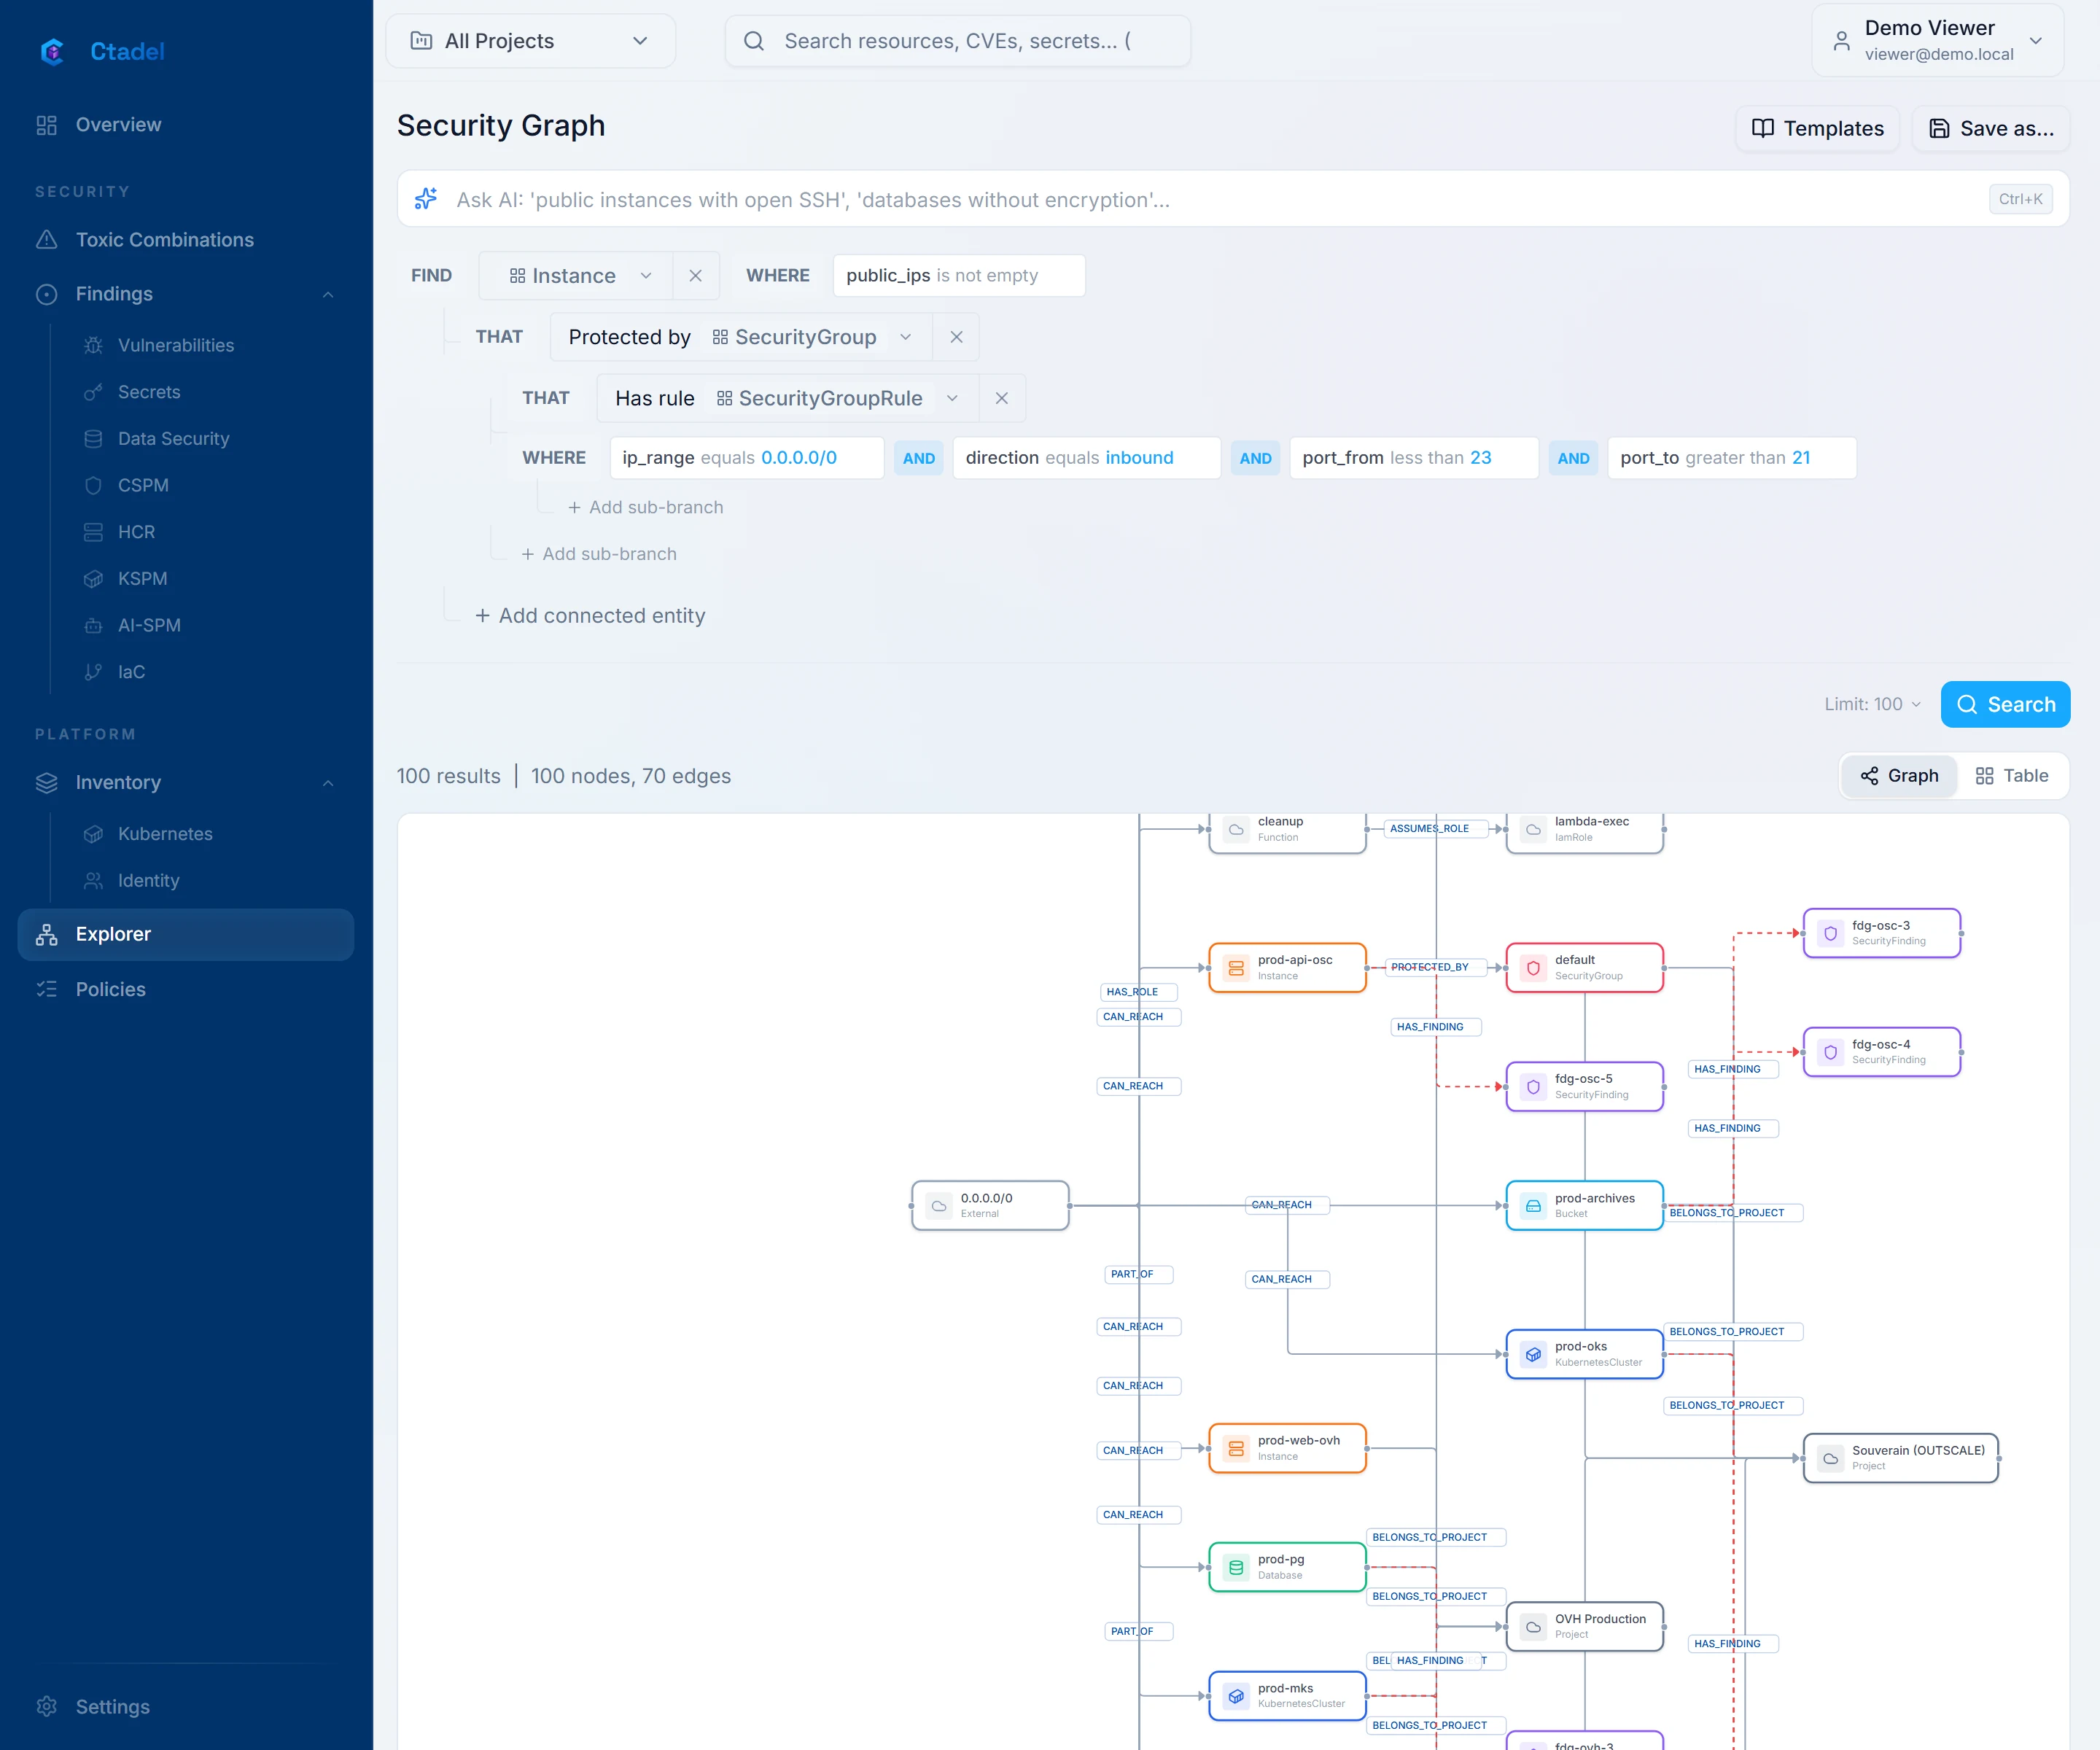Remove the Protected by SecurityGroup branch
Viewport: 2100px width, 1750px height.
[x=956, y=337]
